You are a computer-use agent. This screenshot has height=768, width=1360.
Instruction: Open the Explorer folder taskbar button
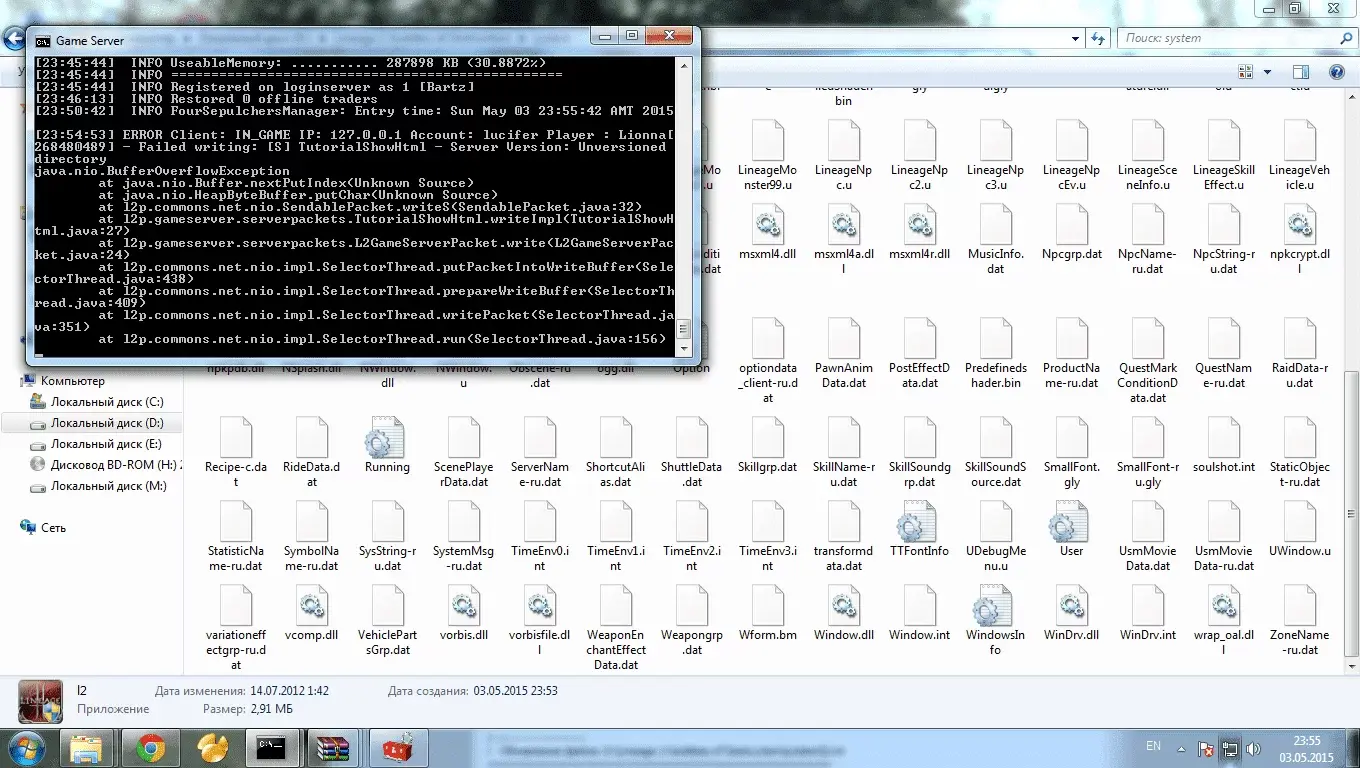coord(87,747)
